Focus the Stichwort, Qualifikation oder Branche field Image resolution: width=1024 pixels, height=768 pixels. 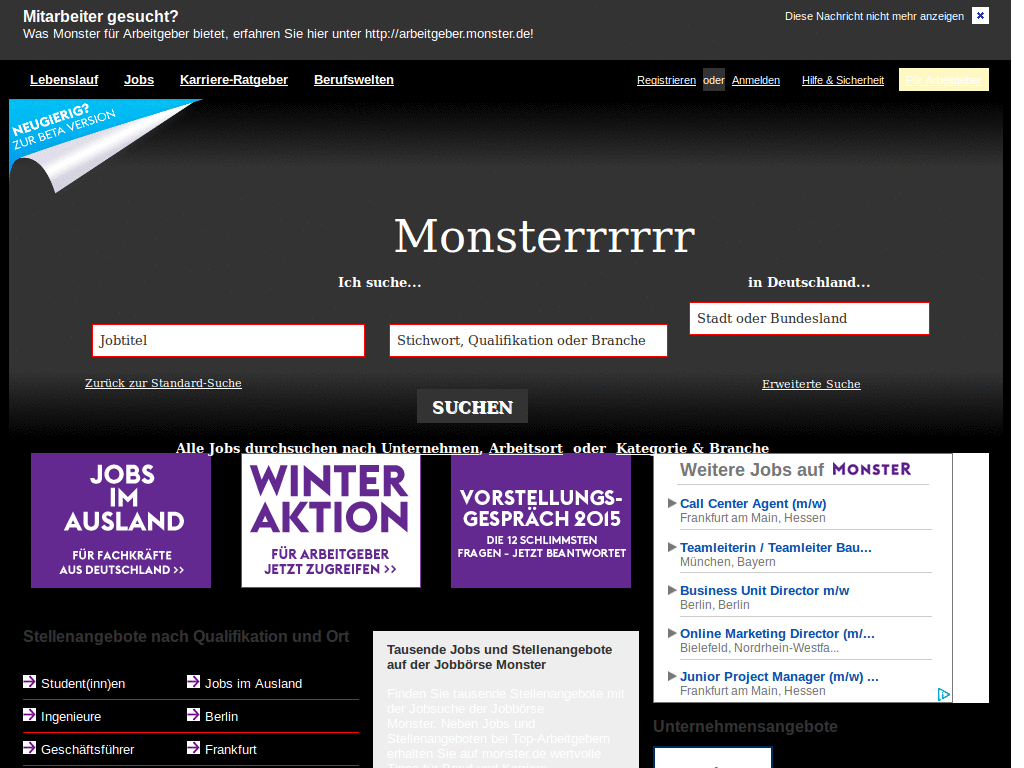click(x=528, y=340)
